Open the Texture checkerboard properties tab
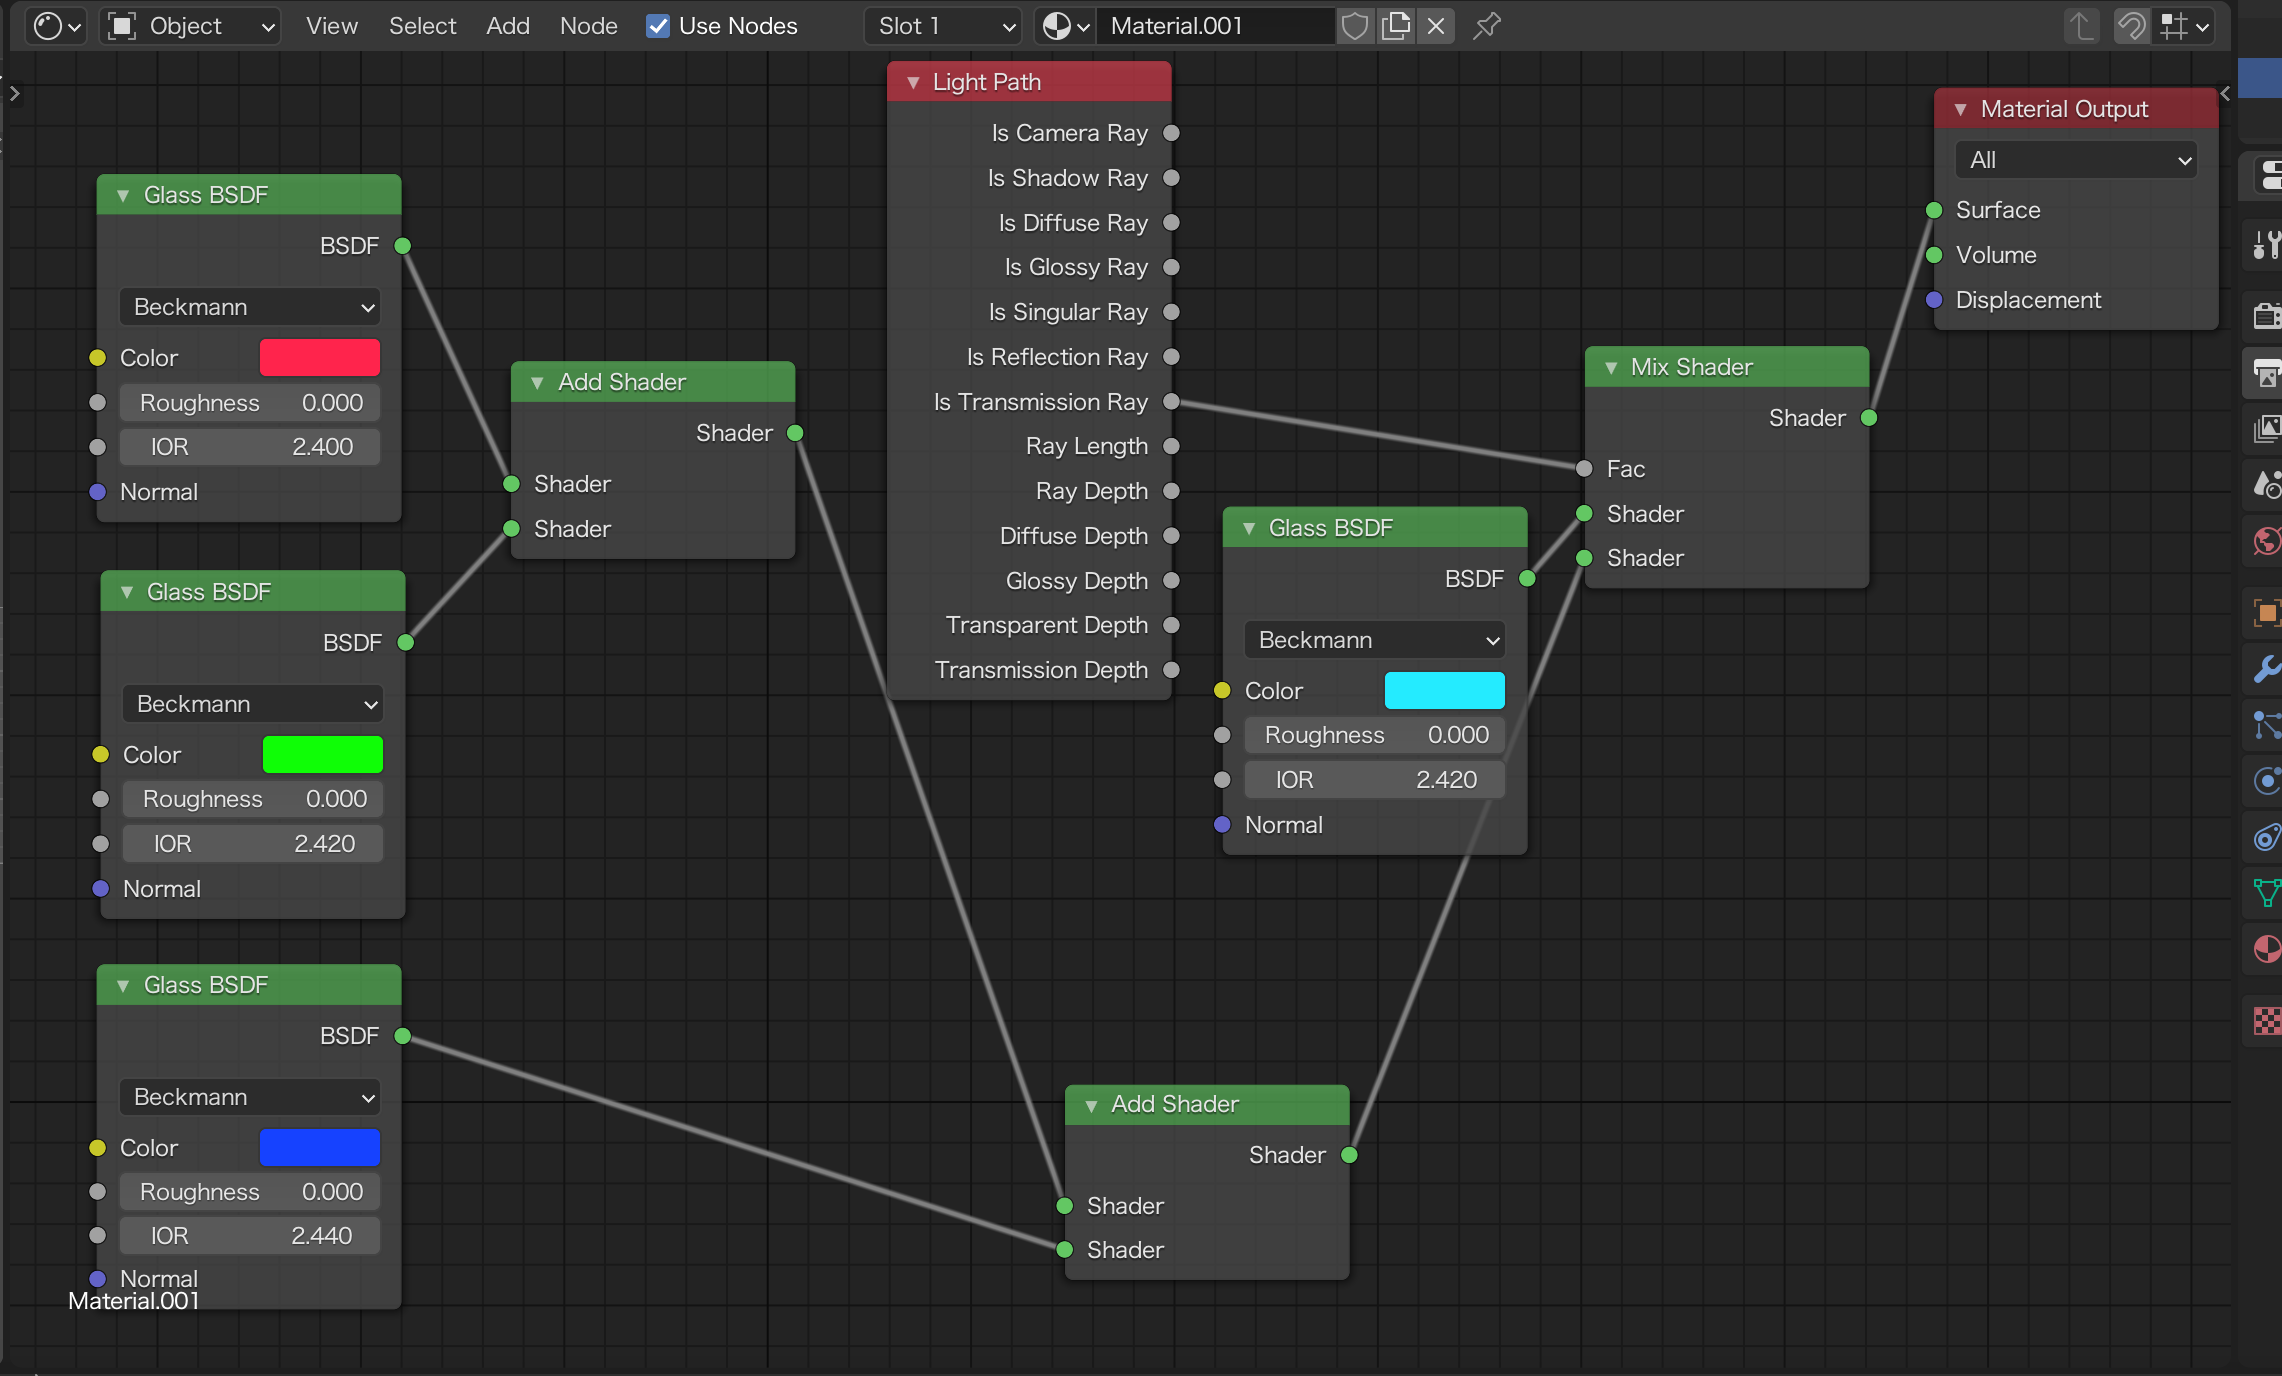 pyautogui.click(x=2266, y=1021)
